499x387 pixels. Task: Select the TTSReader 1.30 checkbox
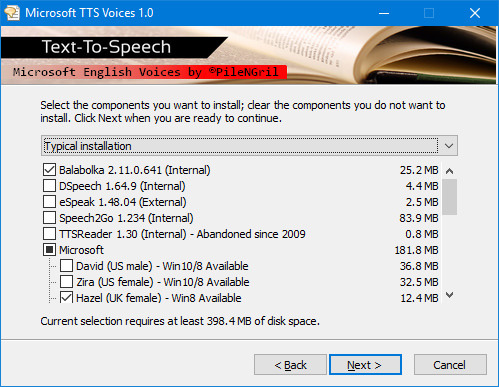coord(49,234)
